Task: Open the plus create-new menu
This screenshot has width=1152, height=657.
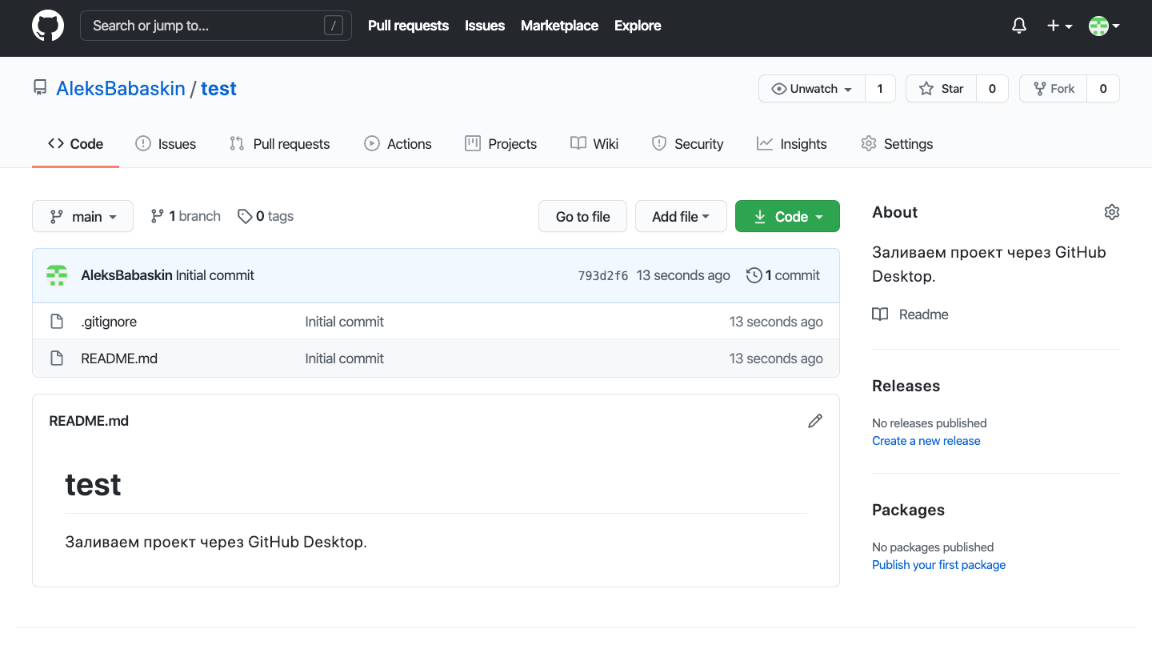Action: (1059, 26)
